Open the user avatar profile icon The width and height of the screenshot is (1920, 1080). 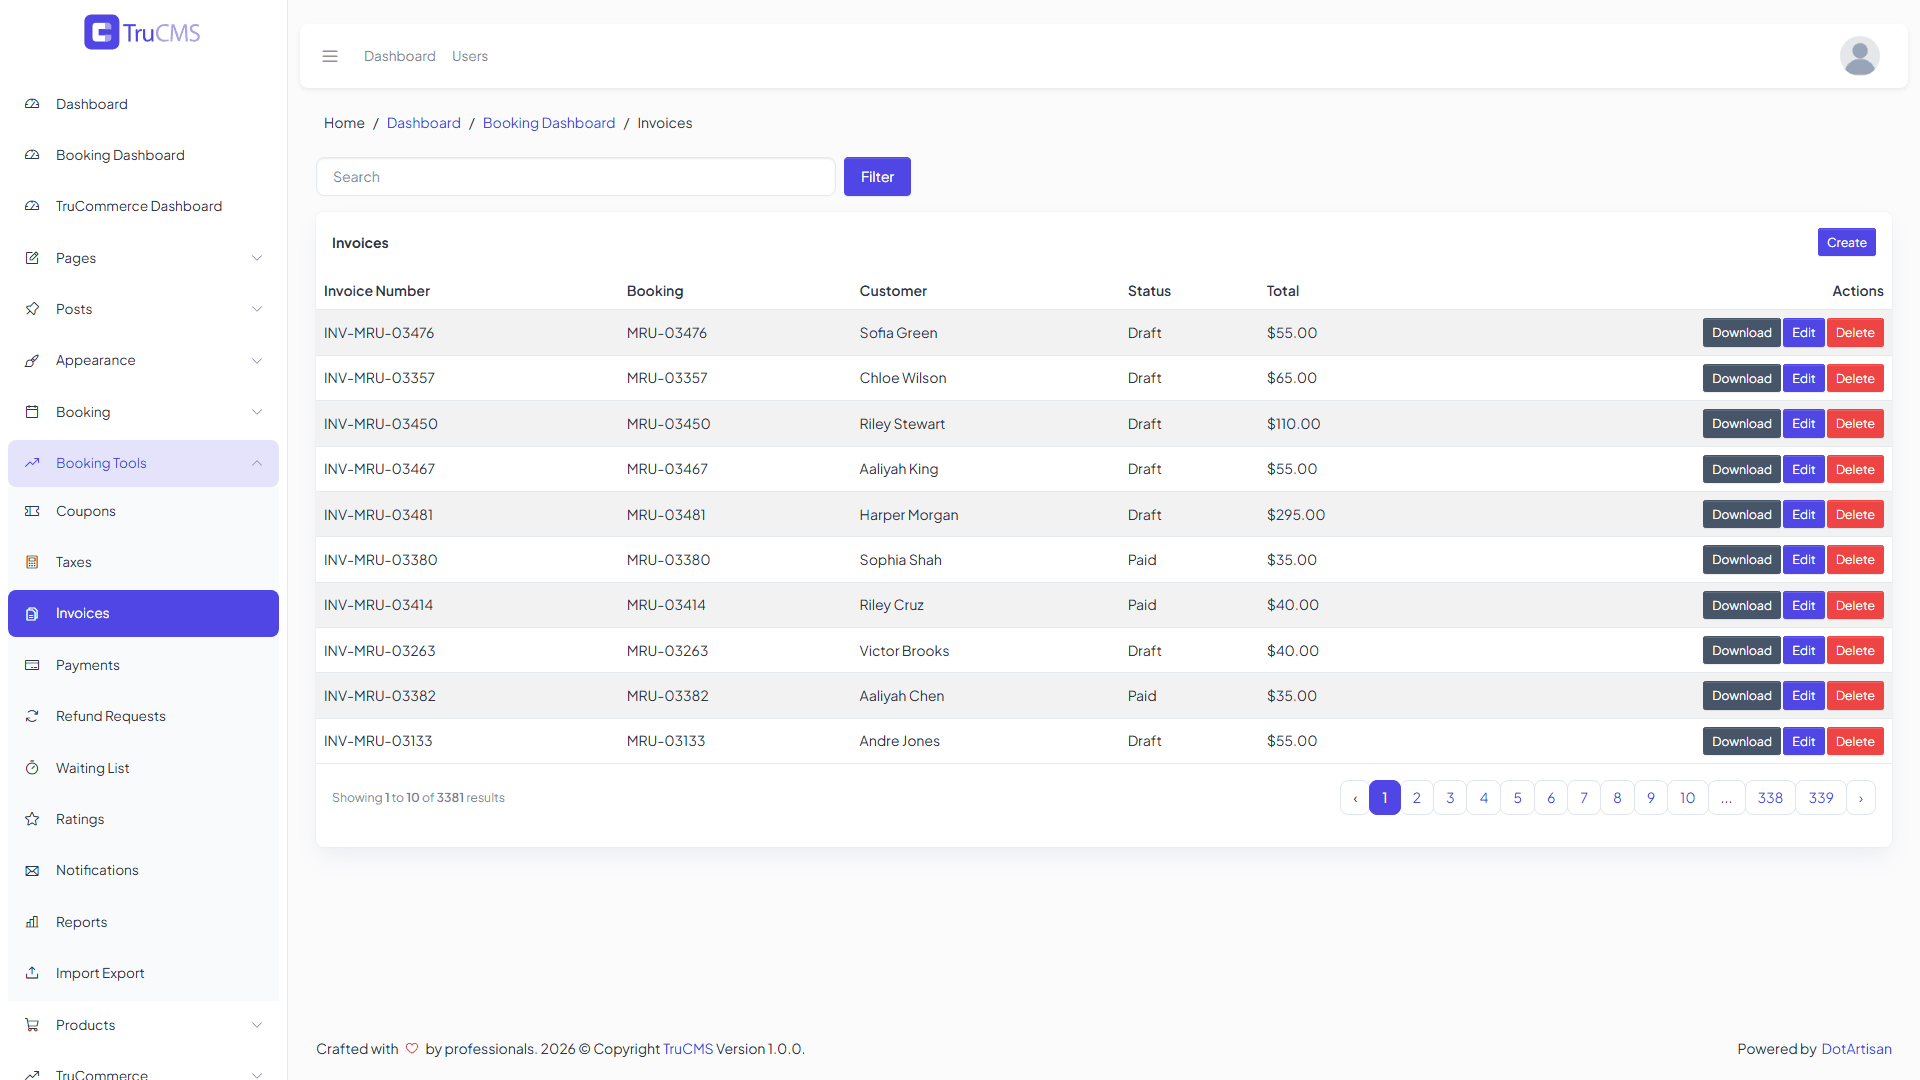tap(1859, 56)
